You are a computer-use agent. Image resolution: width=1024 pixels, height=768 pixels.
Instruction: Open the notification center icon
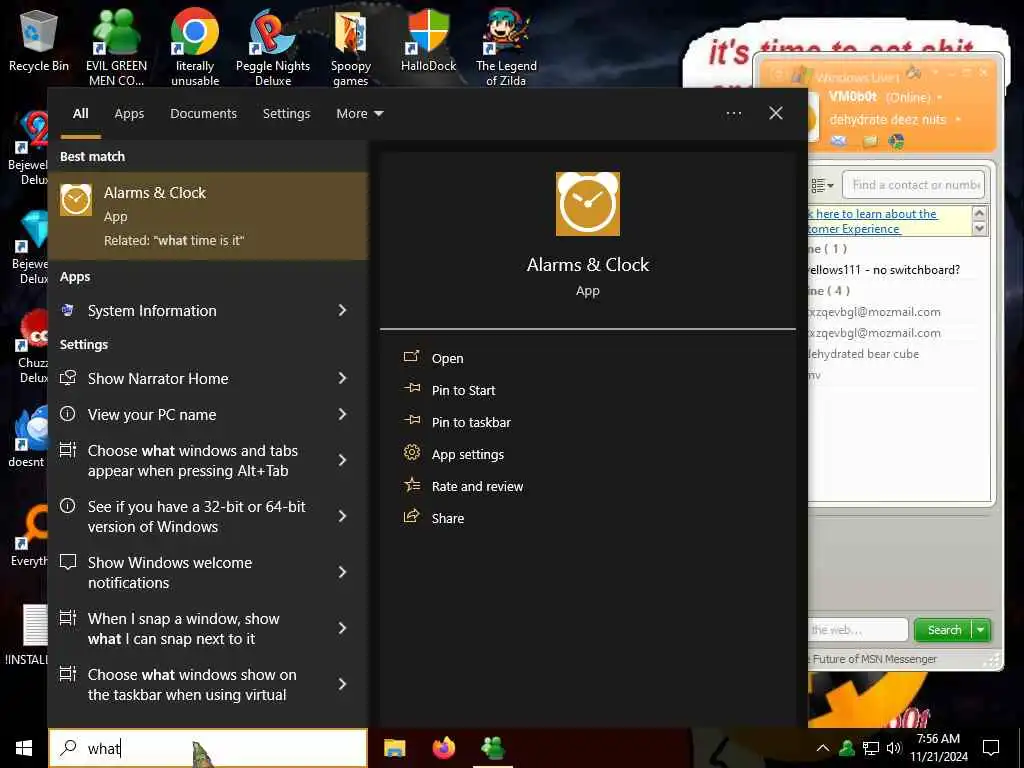tap(991, 748)
